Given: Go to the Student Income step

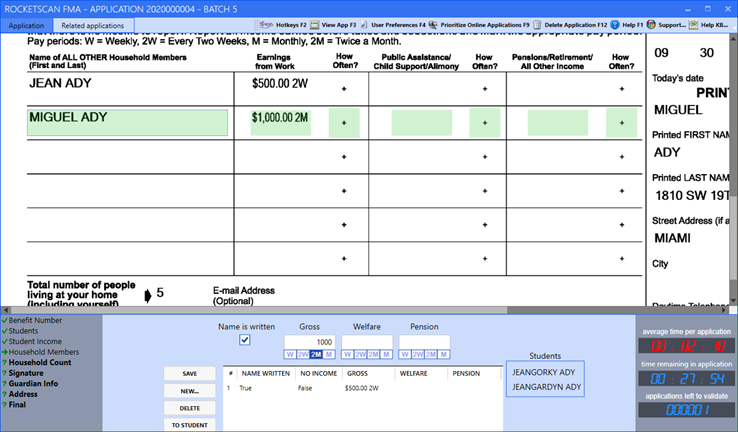Looking at the screenshot, I should pyautogui.click(x=35, y=342).
